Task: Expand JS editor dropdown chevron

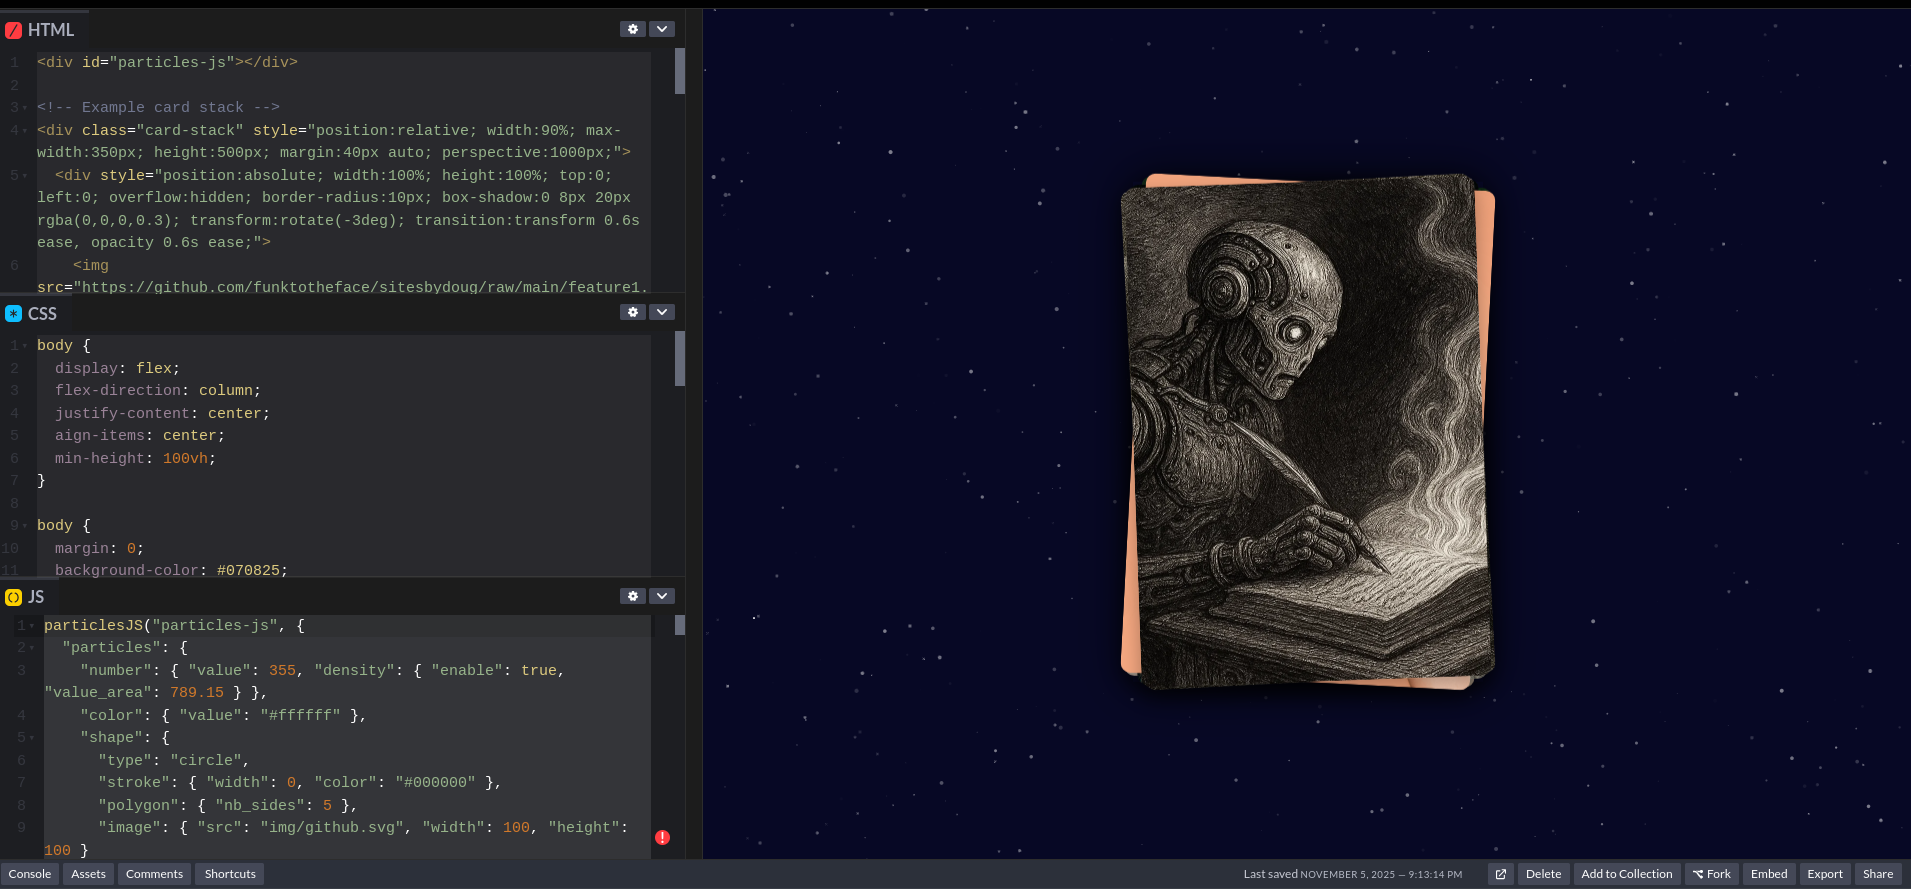Action: click(x=662, y=596)
